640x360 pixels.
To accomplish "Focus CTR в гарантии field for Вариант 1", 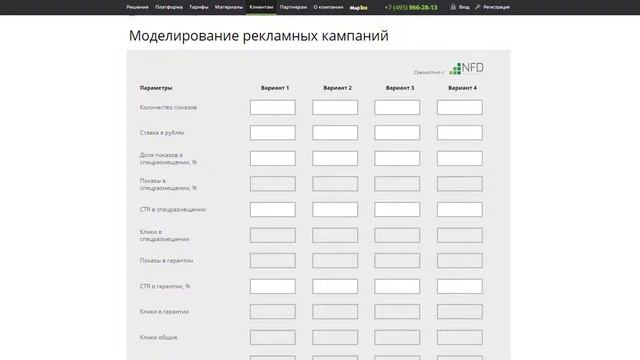I will tap(273, 286).
